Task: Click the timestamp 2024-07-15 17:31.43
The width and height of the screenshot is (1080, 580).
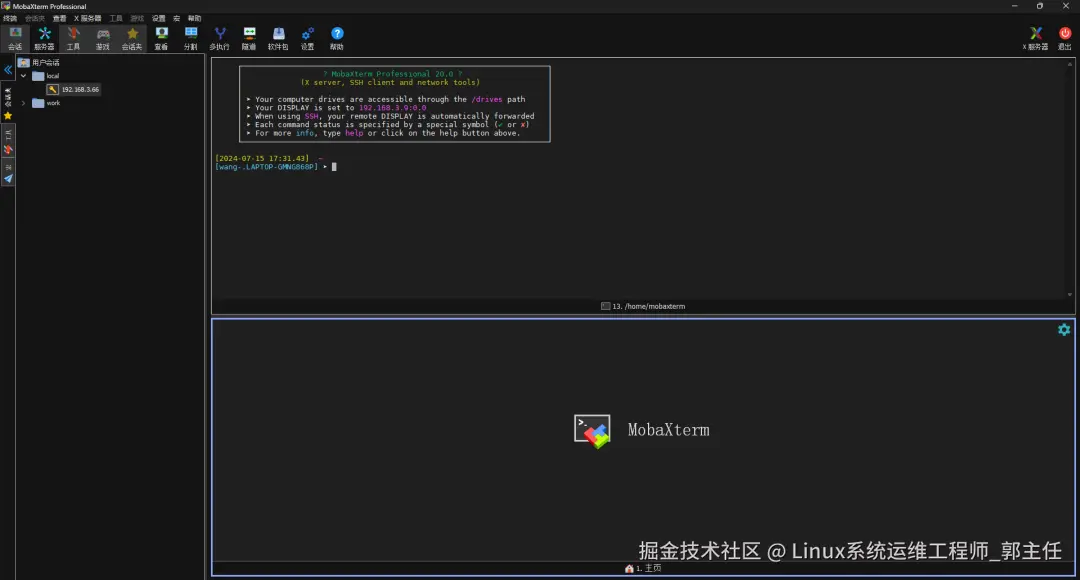Action: [262, 158]
